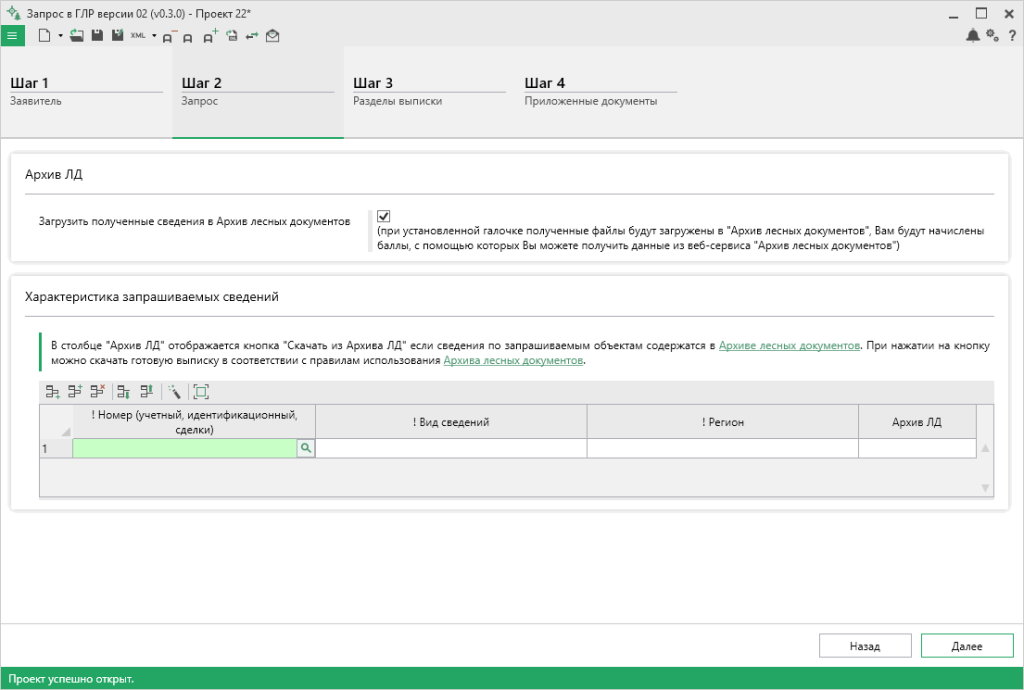
Task: Click the Назад button
Action: pos(865,646)
